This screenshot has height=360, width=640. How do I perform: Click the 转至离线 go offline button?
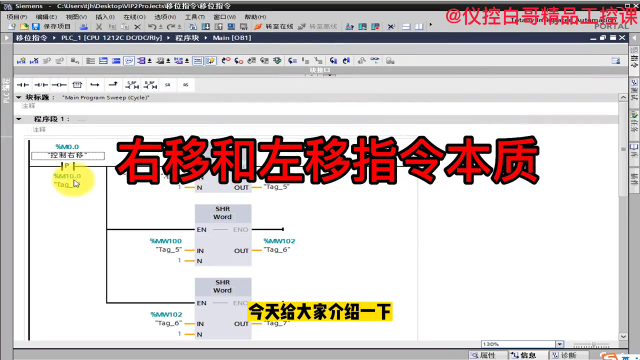[x=318, y=27]
